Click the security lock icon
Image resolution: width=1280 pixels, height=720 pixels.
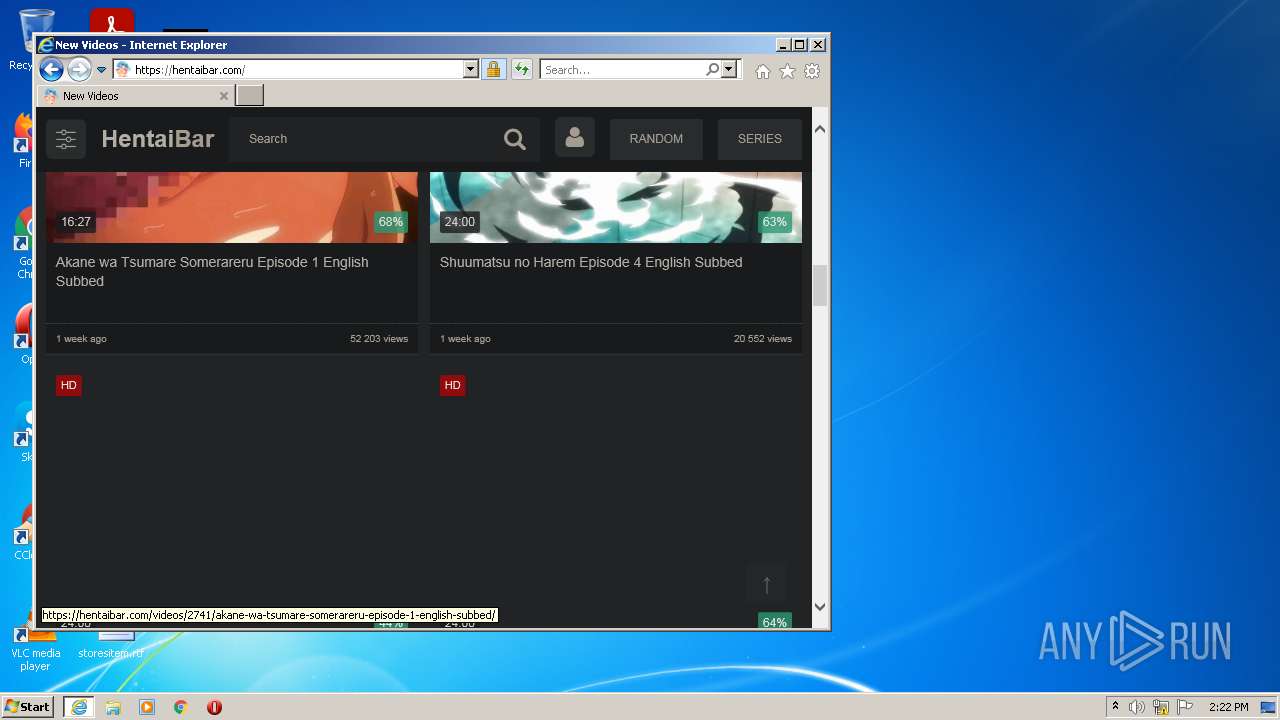(493, 70)
